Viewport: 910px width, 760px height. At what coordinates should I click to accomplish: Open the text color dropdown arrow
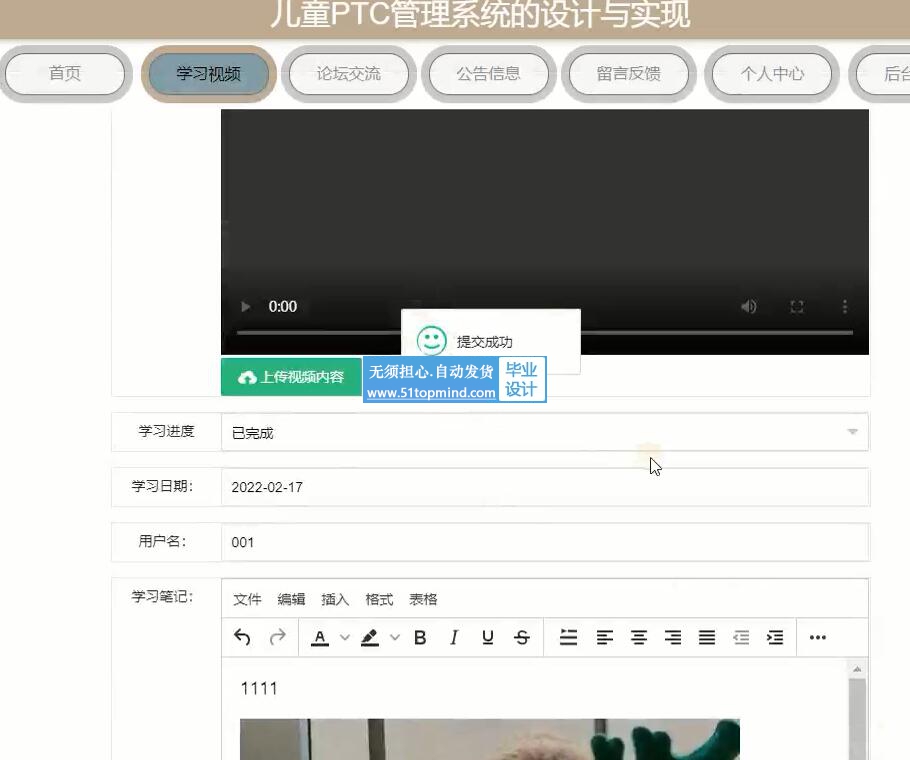click(x=345, y=638)
